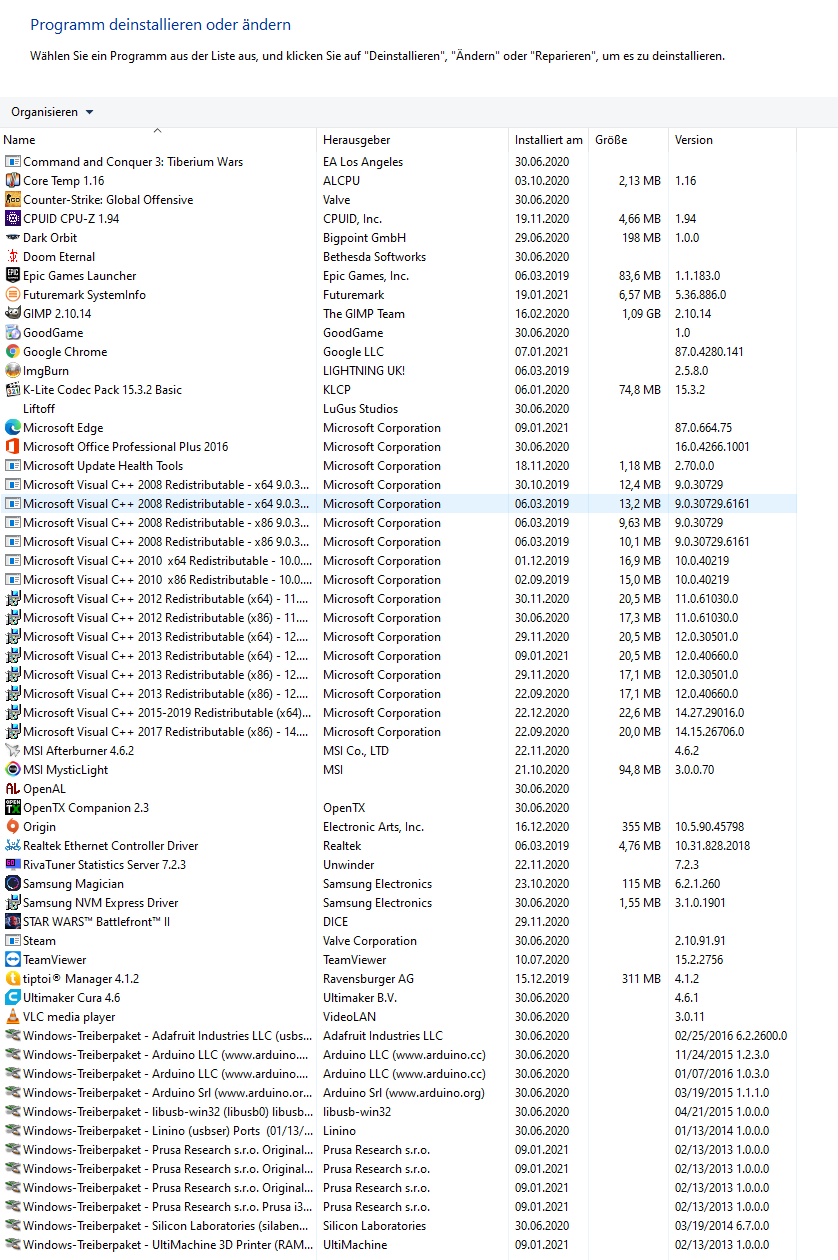Click the Microsoft Office Professional Plus icon

13,447
